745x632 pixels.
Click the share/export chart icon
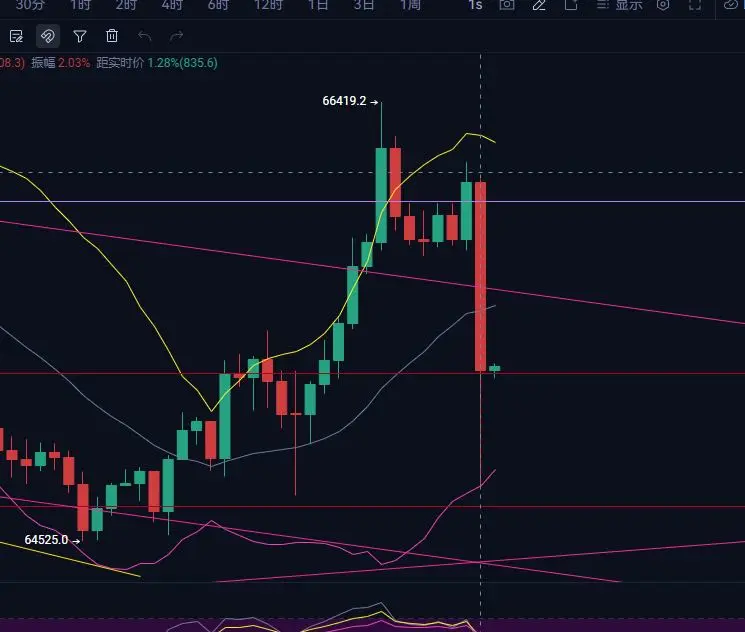(x=571, y=5)
